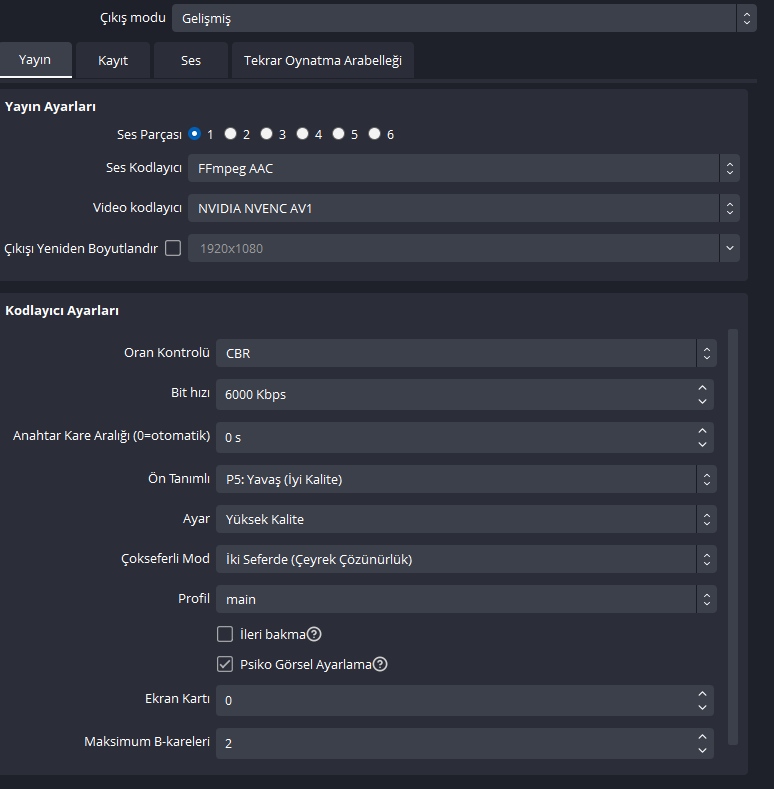Click help icon beside Psiko Görsel Ayarlama

click(380, 664)
